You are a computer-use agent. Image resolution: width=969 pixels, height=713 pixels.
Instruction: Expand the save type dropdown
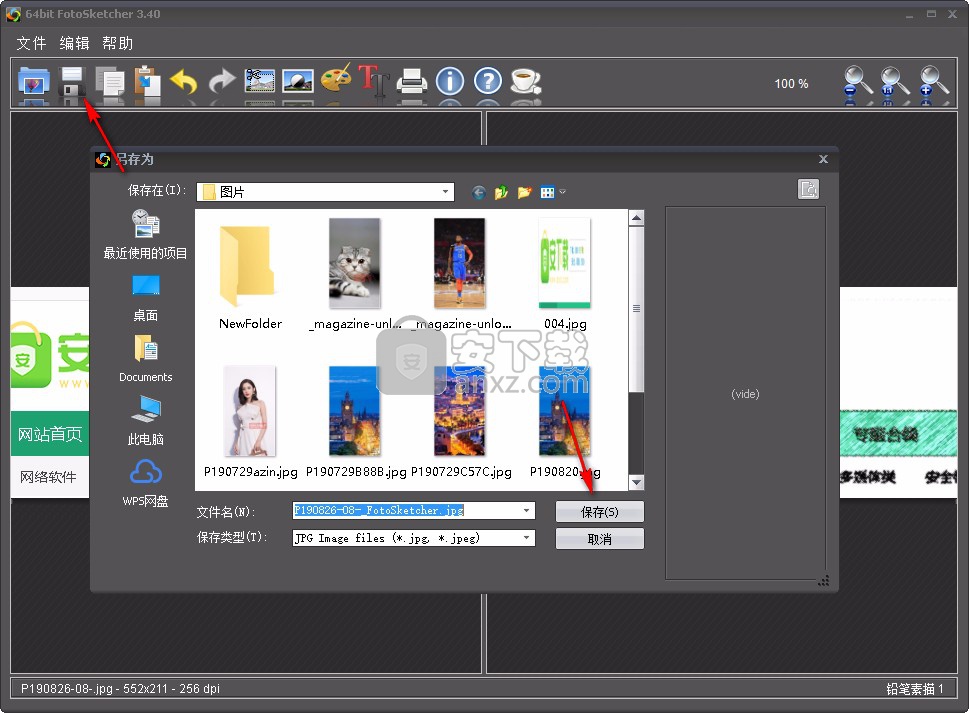pos(526,538)
